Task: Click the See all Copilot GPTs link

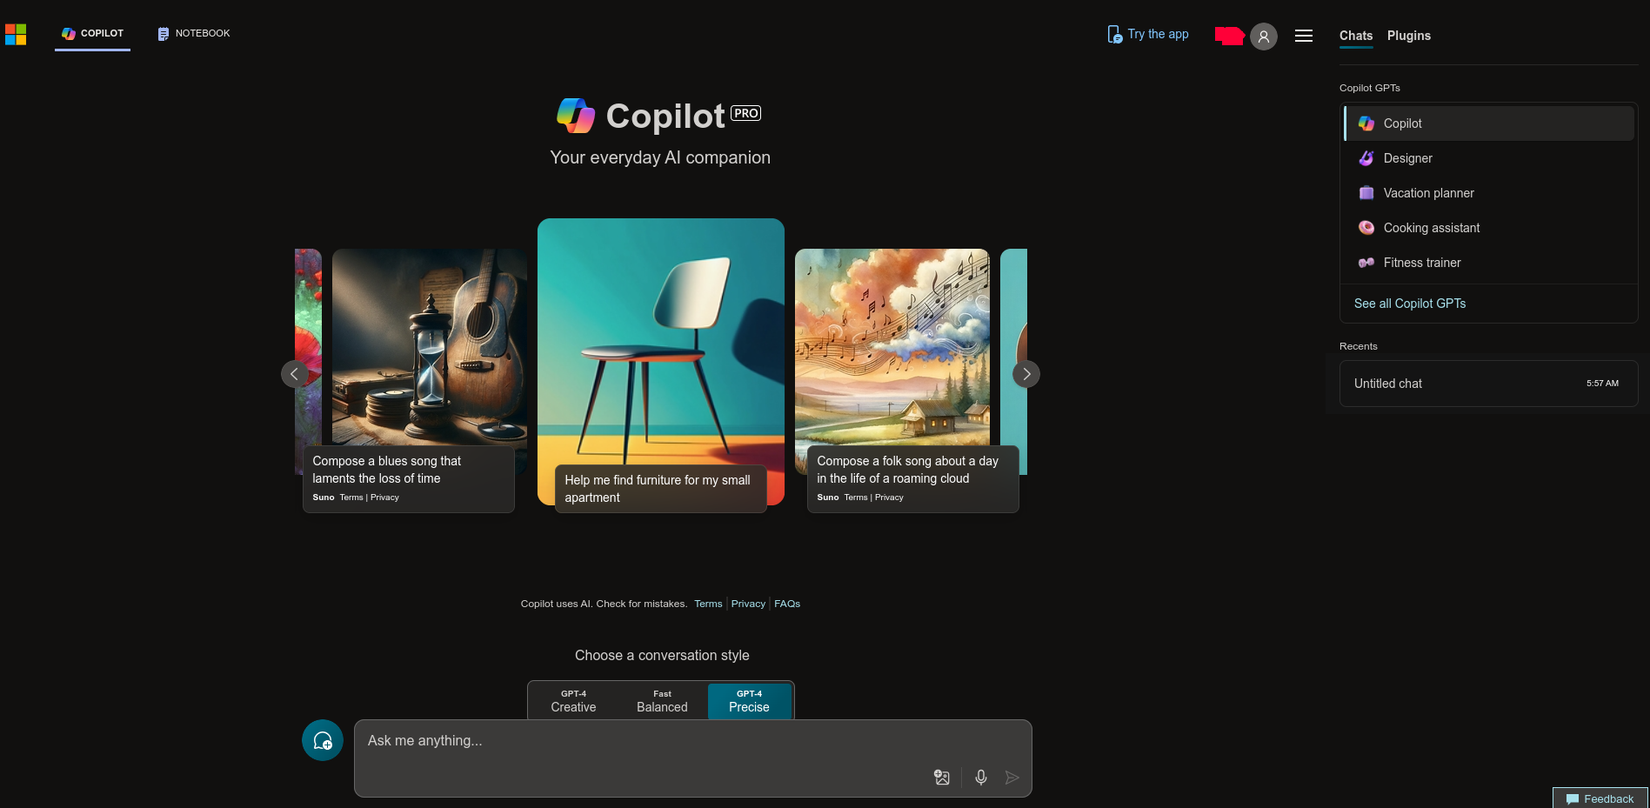Action: (x=1410, y=303)
